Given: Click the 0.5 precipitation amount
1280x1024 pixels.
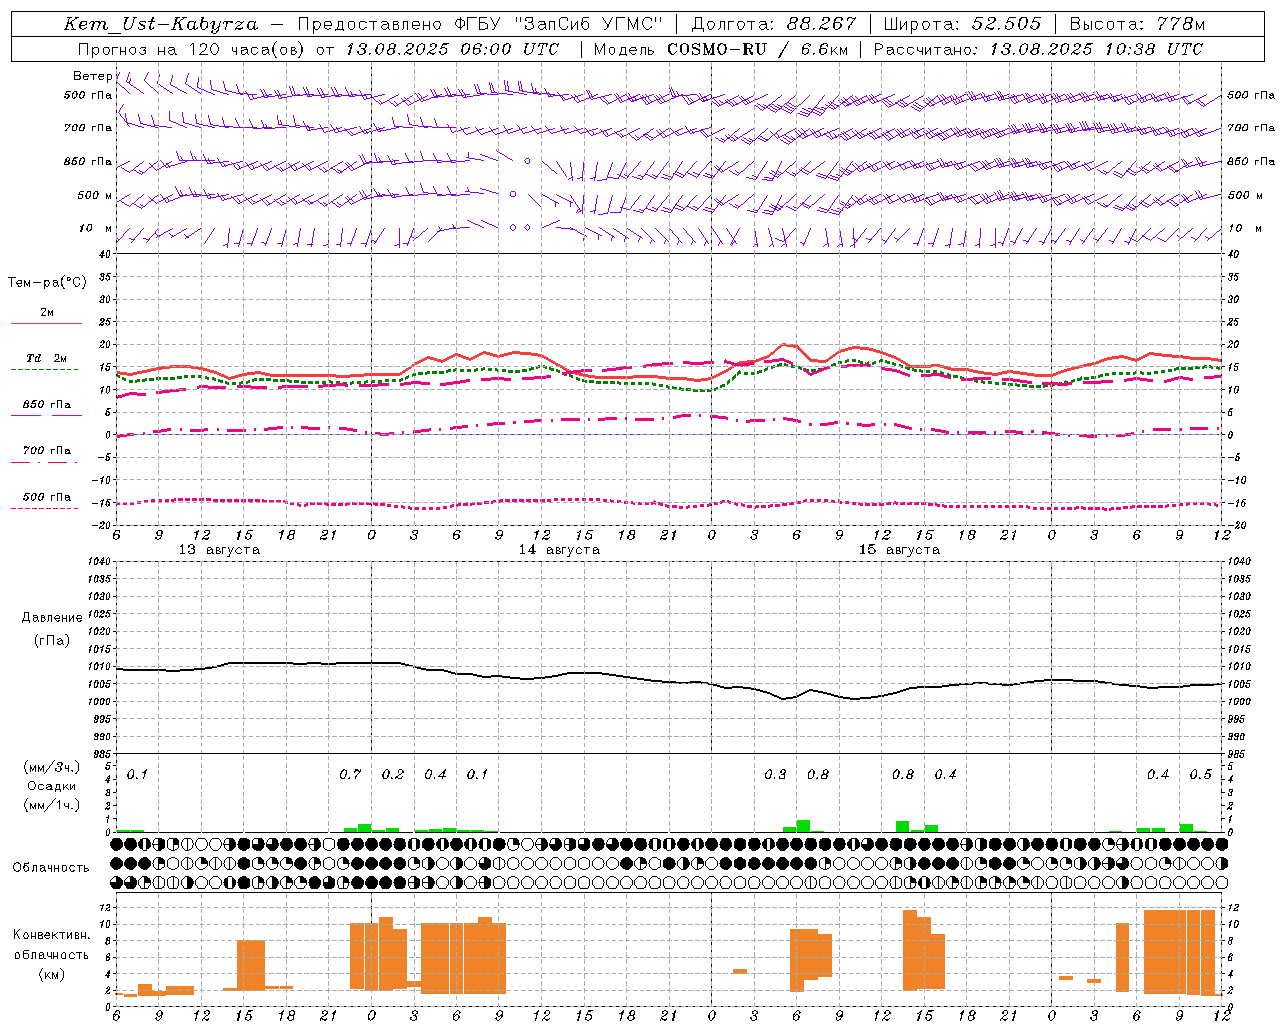Looking at the screenshot, I should coord(1200,775).
